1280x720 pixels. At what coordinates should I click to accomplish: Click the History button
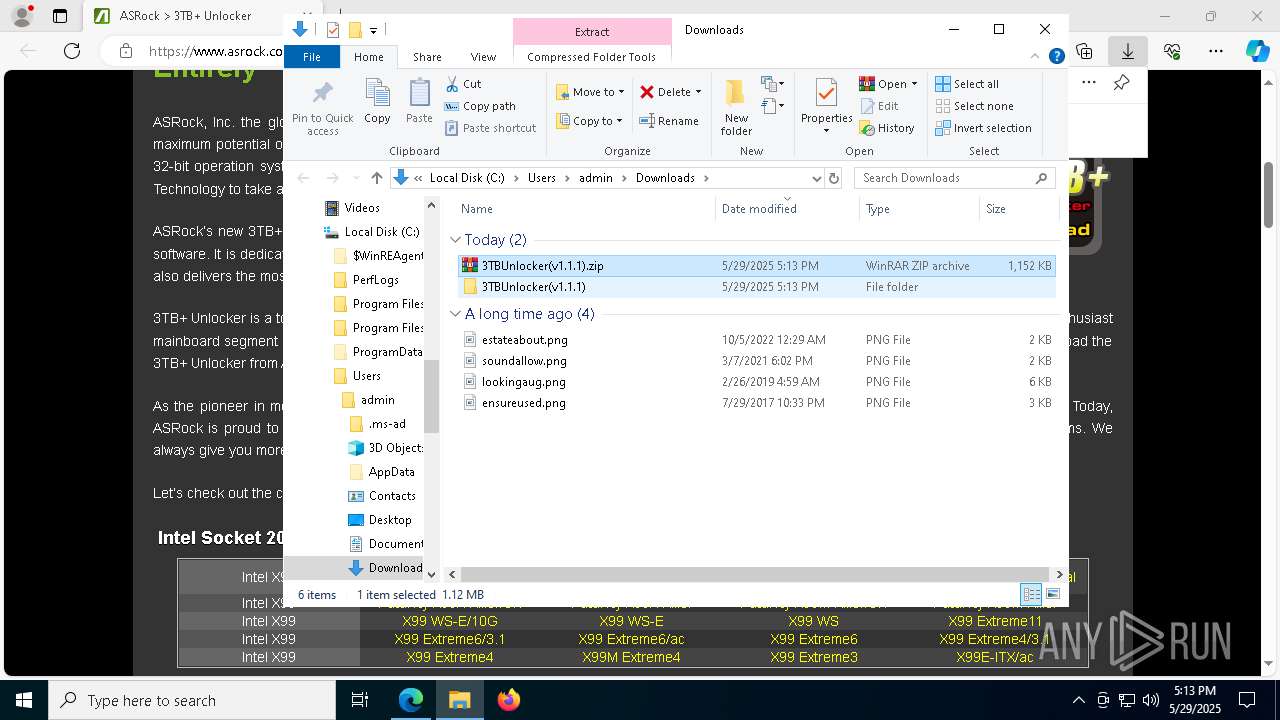887,128
